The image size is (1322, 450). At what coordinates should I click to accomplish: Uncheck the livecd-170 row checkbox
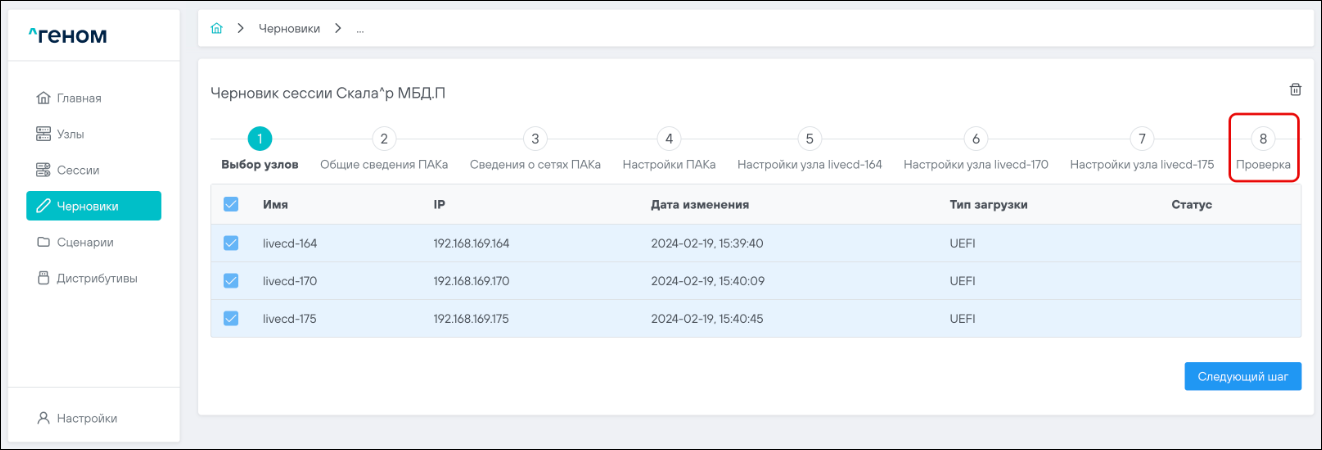[x=231, y=281]
